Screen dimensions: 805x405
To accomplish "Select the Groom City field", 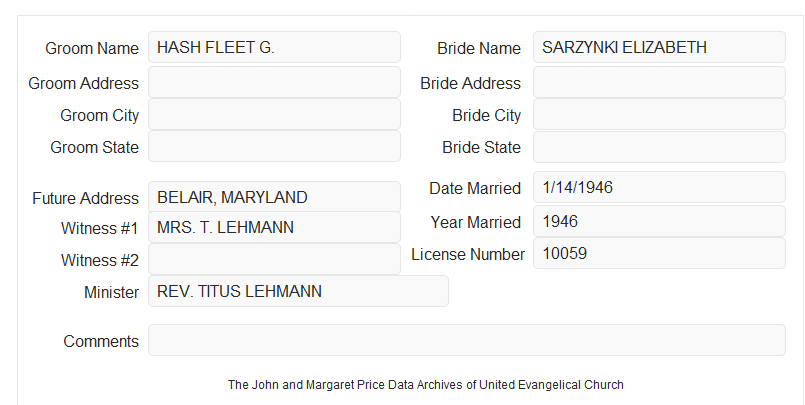I will [274, 114].
